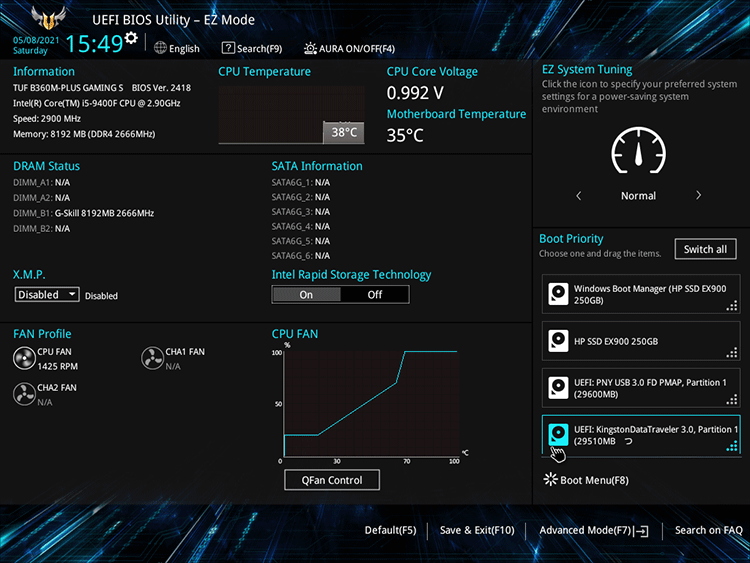Viewport: 750px width, 563px height.
Task: Click the HP SSD EX900 250GB disk icon
Action: coord(558,341)
